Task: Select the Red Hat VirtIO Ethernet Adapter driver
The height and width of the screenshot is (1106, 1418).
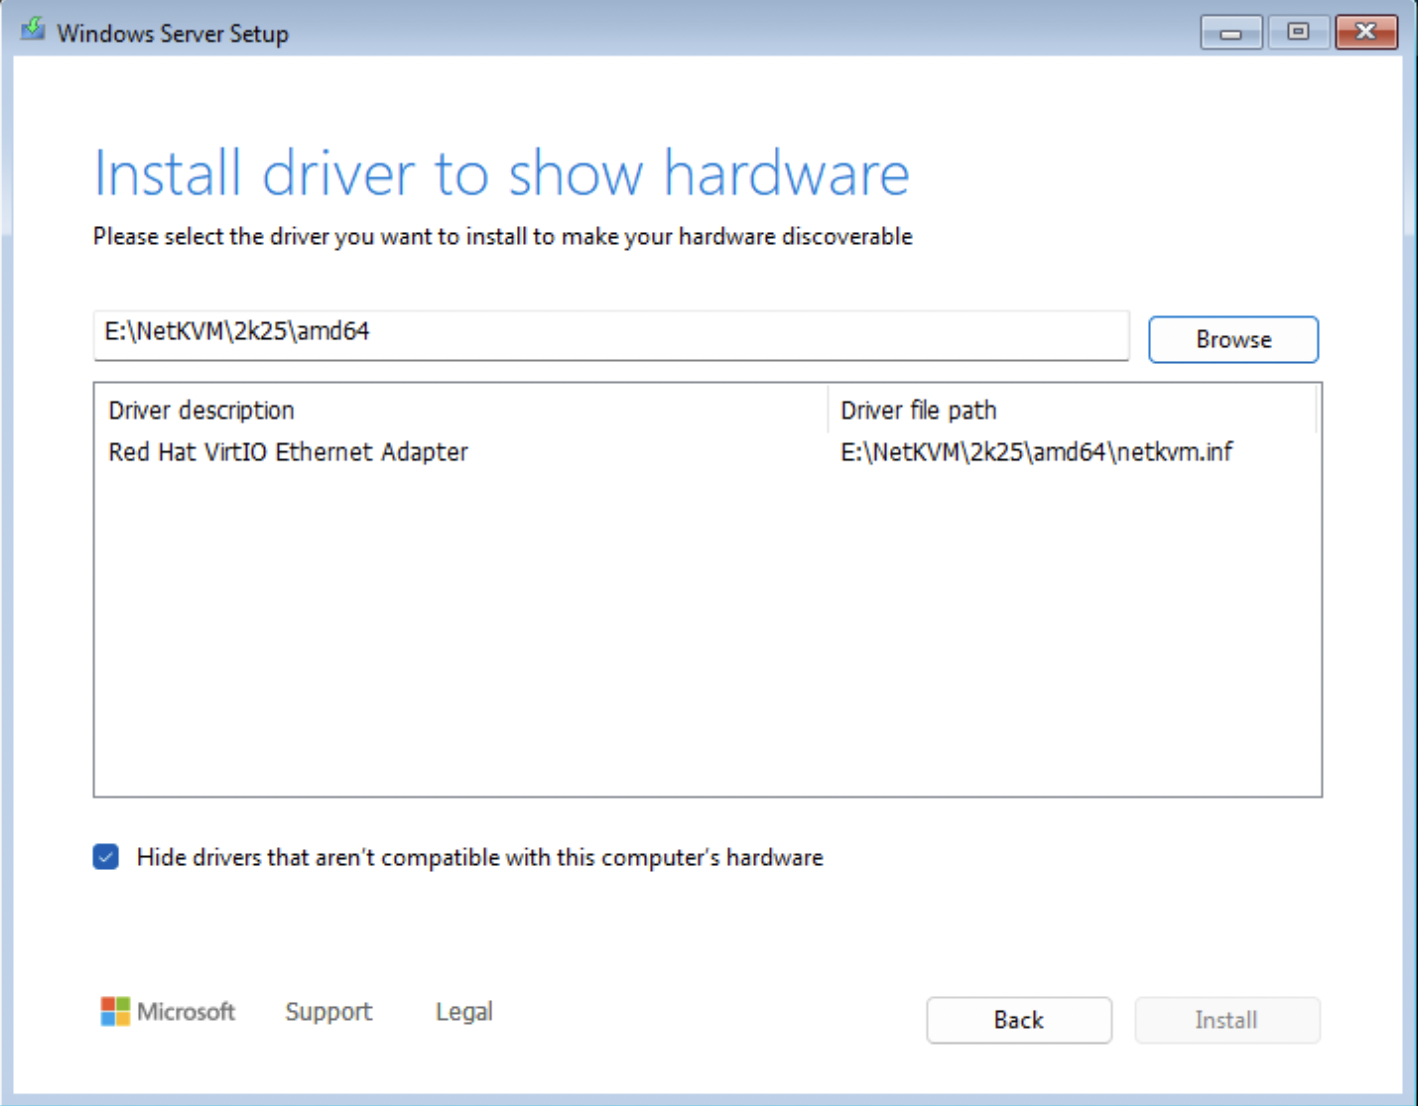Action: [288, 452]
